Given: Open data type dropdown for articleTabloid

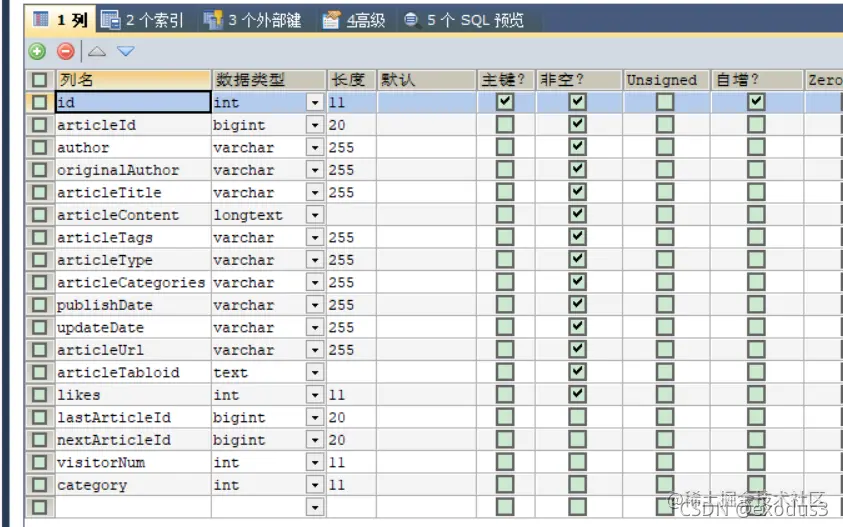Looking at the screenshot, I should 315,372.
